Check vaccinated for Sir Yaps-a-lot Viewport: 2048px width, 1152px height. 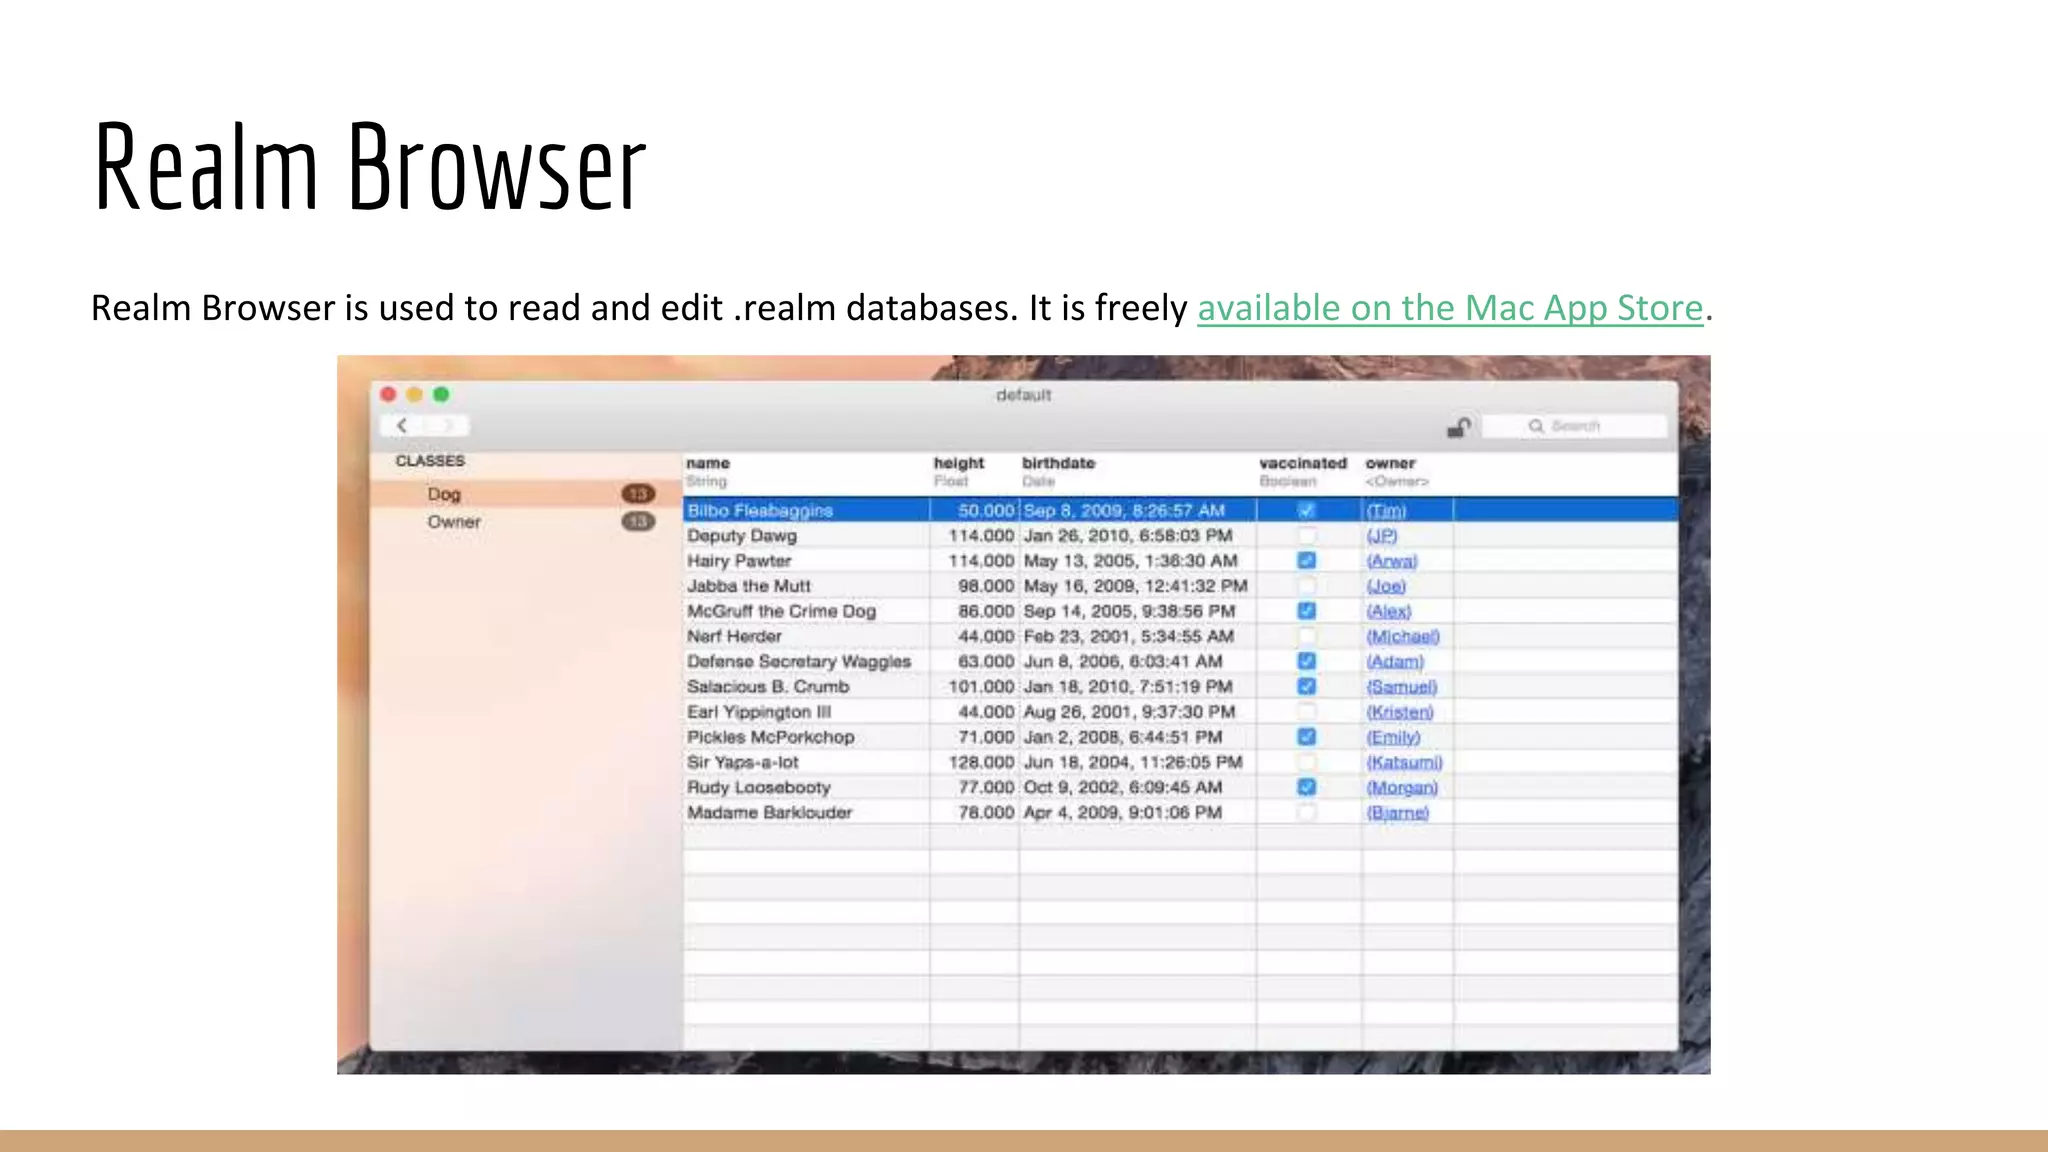pos(1306,762)
